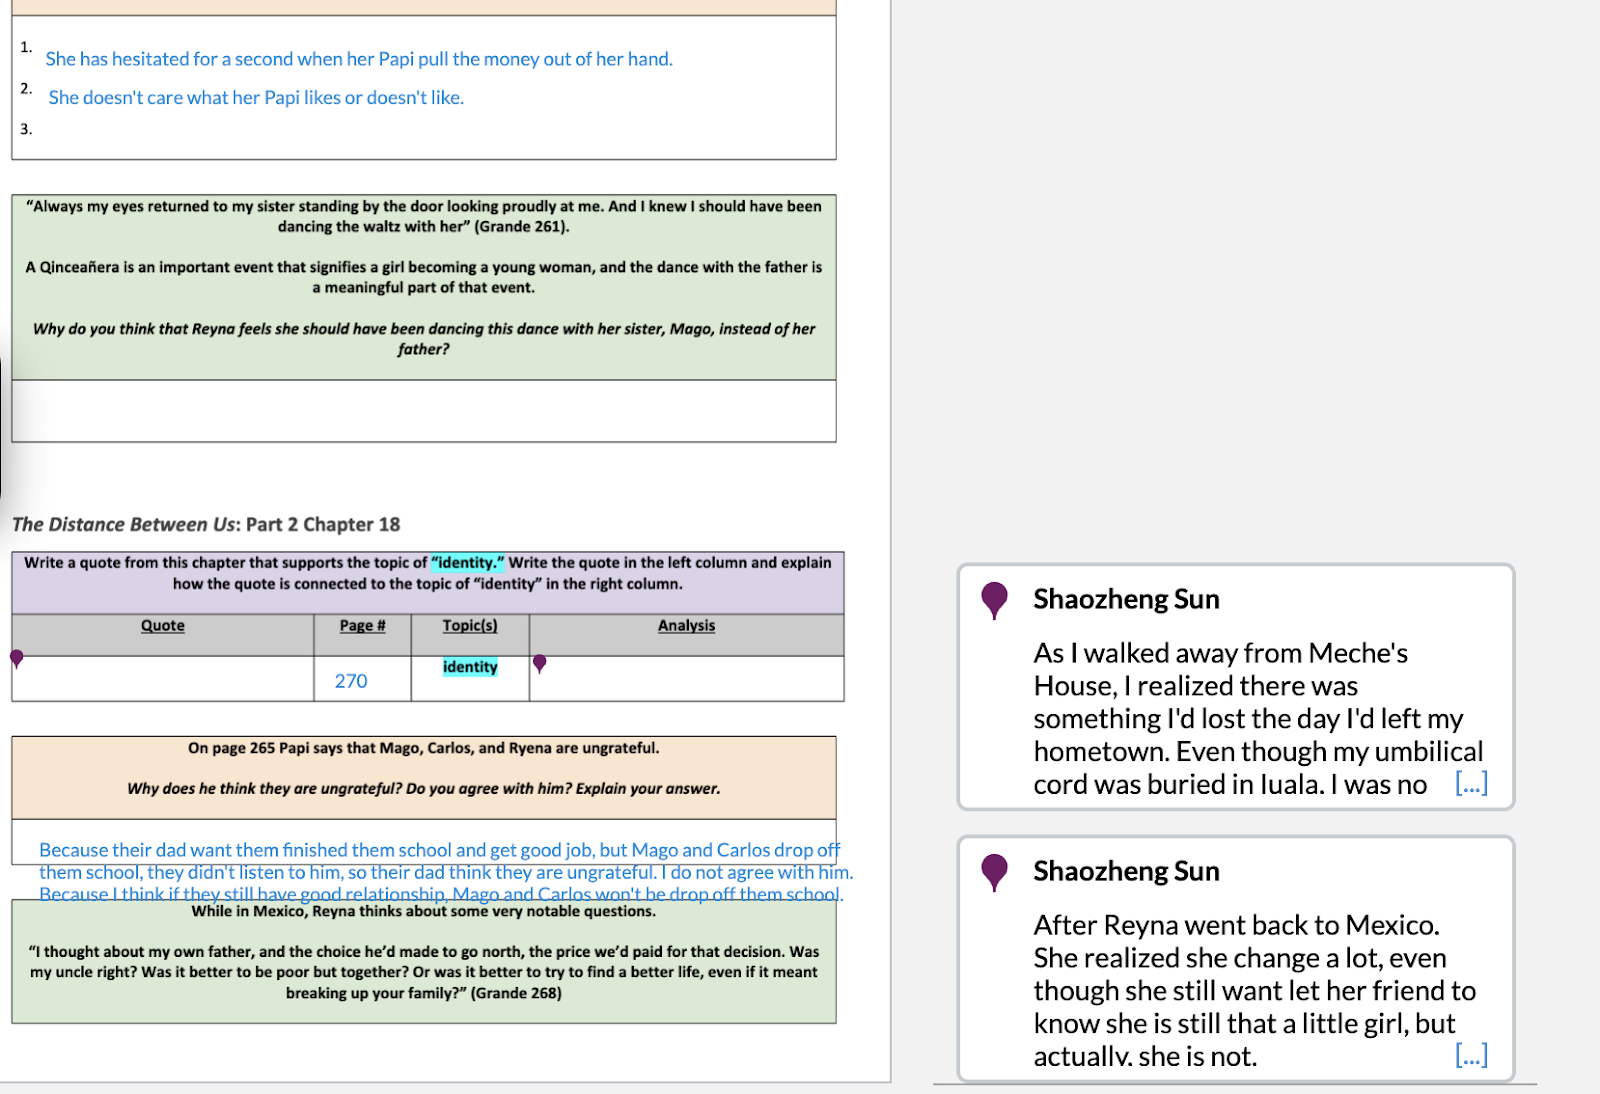Expand the truncated Meche's House comment
This screenshot has width=1600, height=1094.
coord(1471,783)
